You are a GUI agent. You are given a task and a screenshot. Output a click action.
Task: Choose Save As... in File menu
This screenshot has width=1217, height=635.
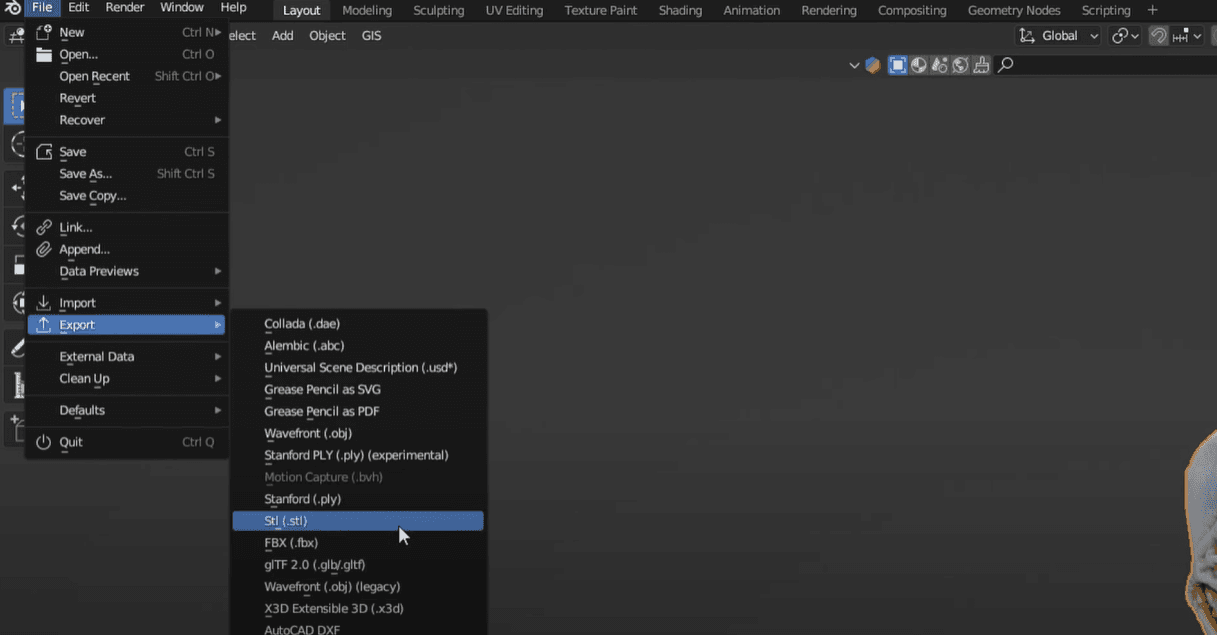click(x=127, y=174)
